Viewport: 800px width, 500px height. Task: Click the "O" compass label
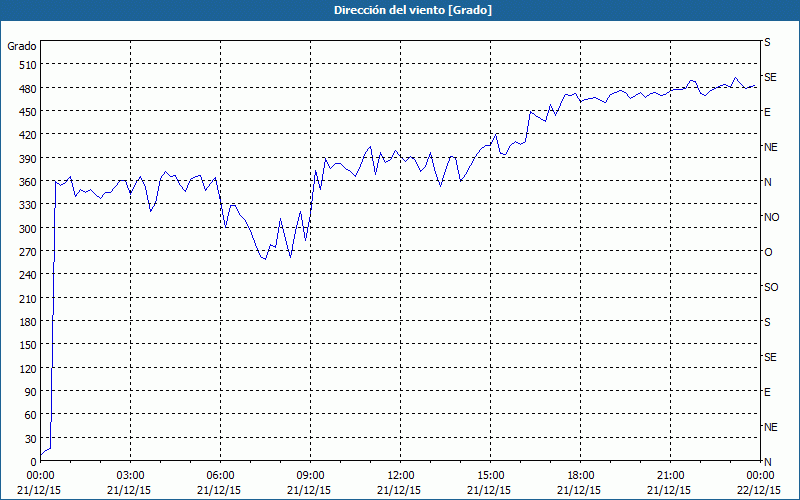coord(768,252)
